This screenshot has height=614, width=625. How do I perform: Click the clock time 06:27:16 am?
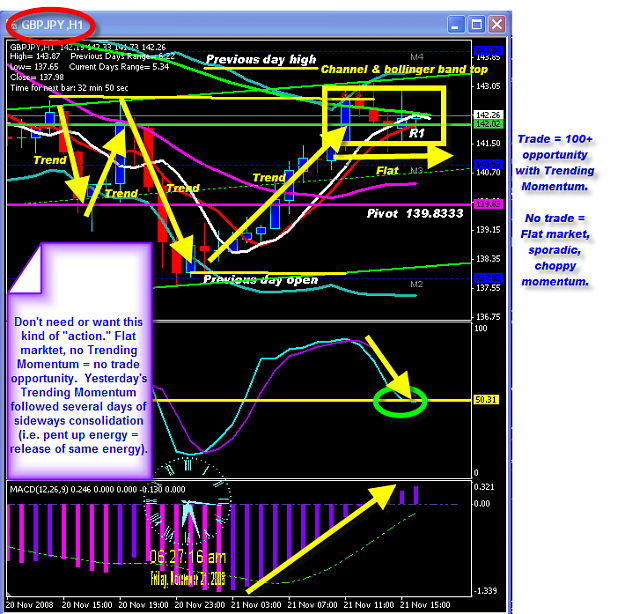pos(188,557)
